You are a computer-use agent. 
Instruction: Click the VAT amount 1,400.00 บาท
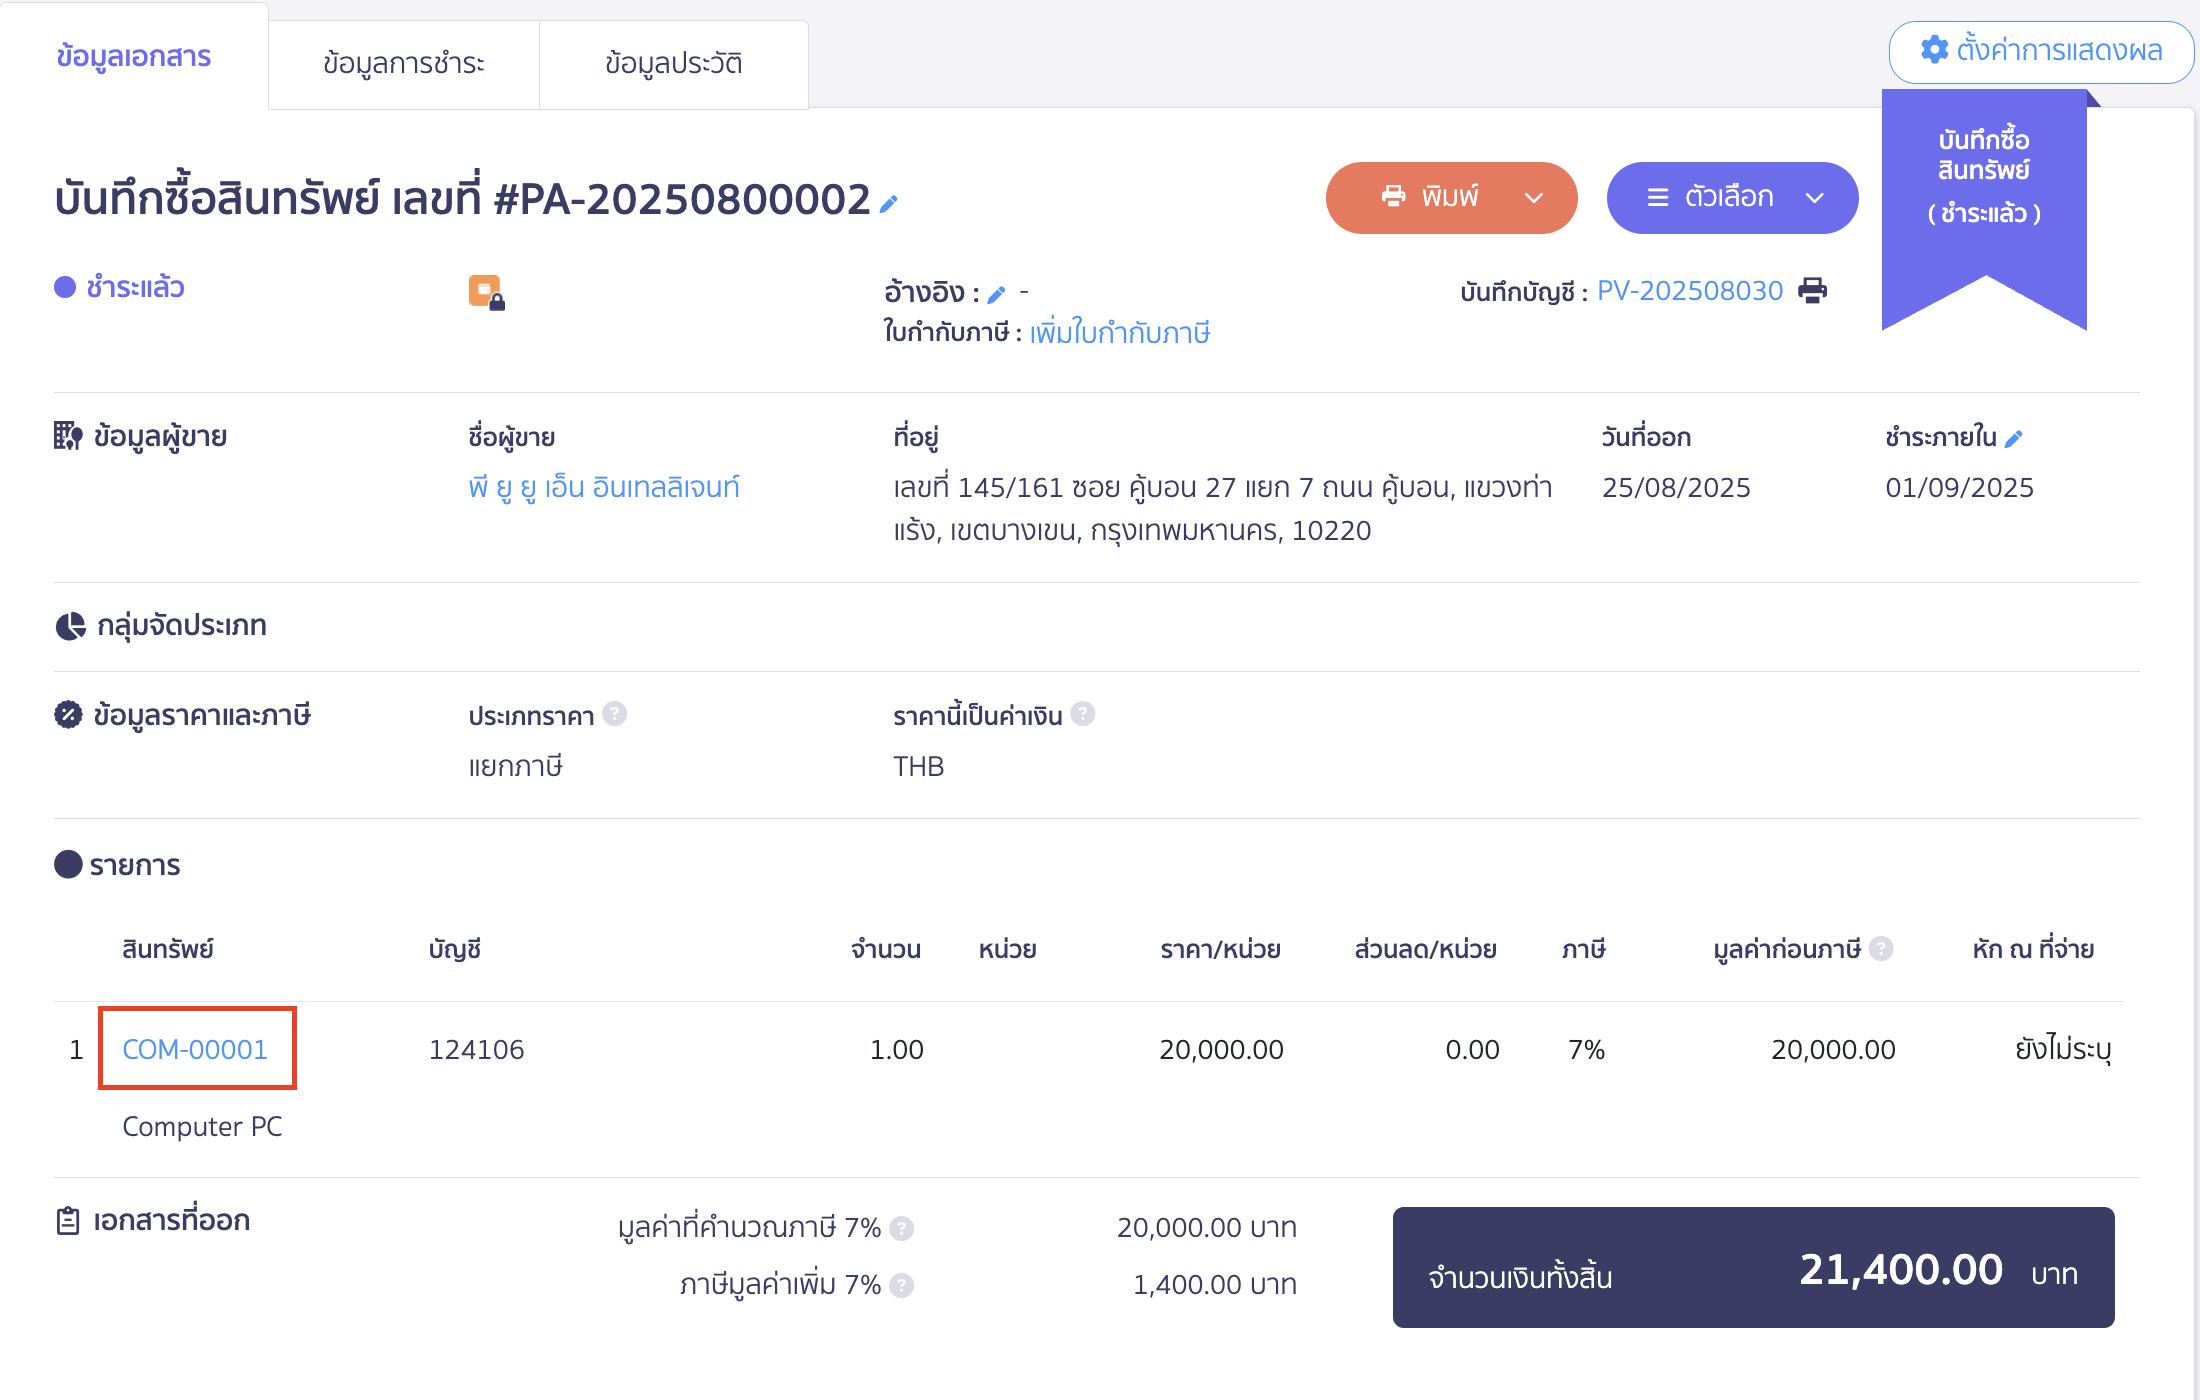tap(1215, 1285)
